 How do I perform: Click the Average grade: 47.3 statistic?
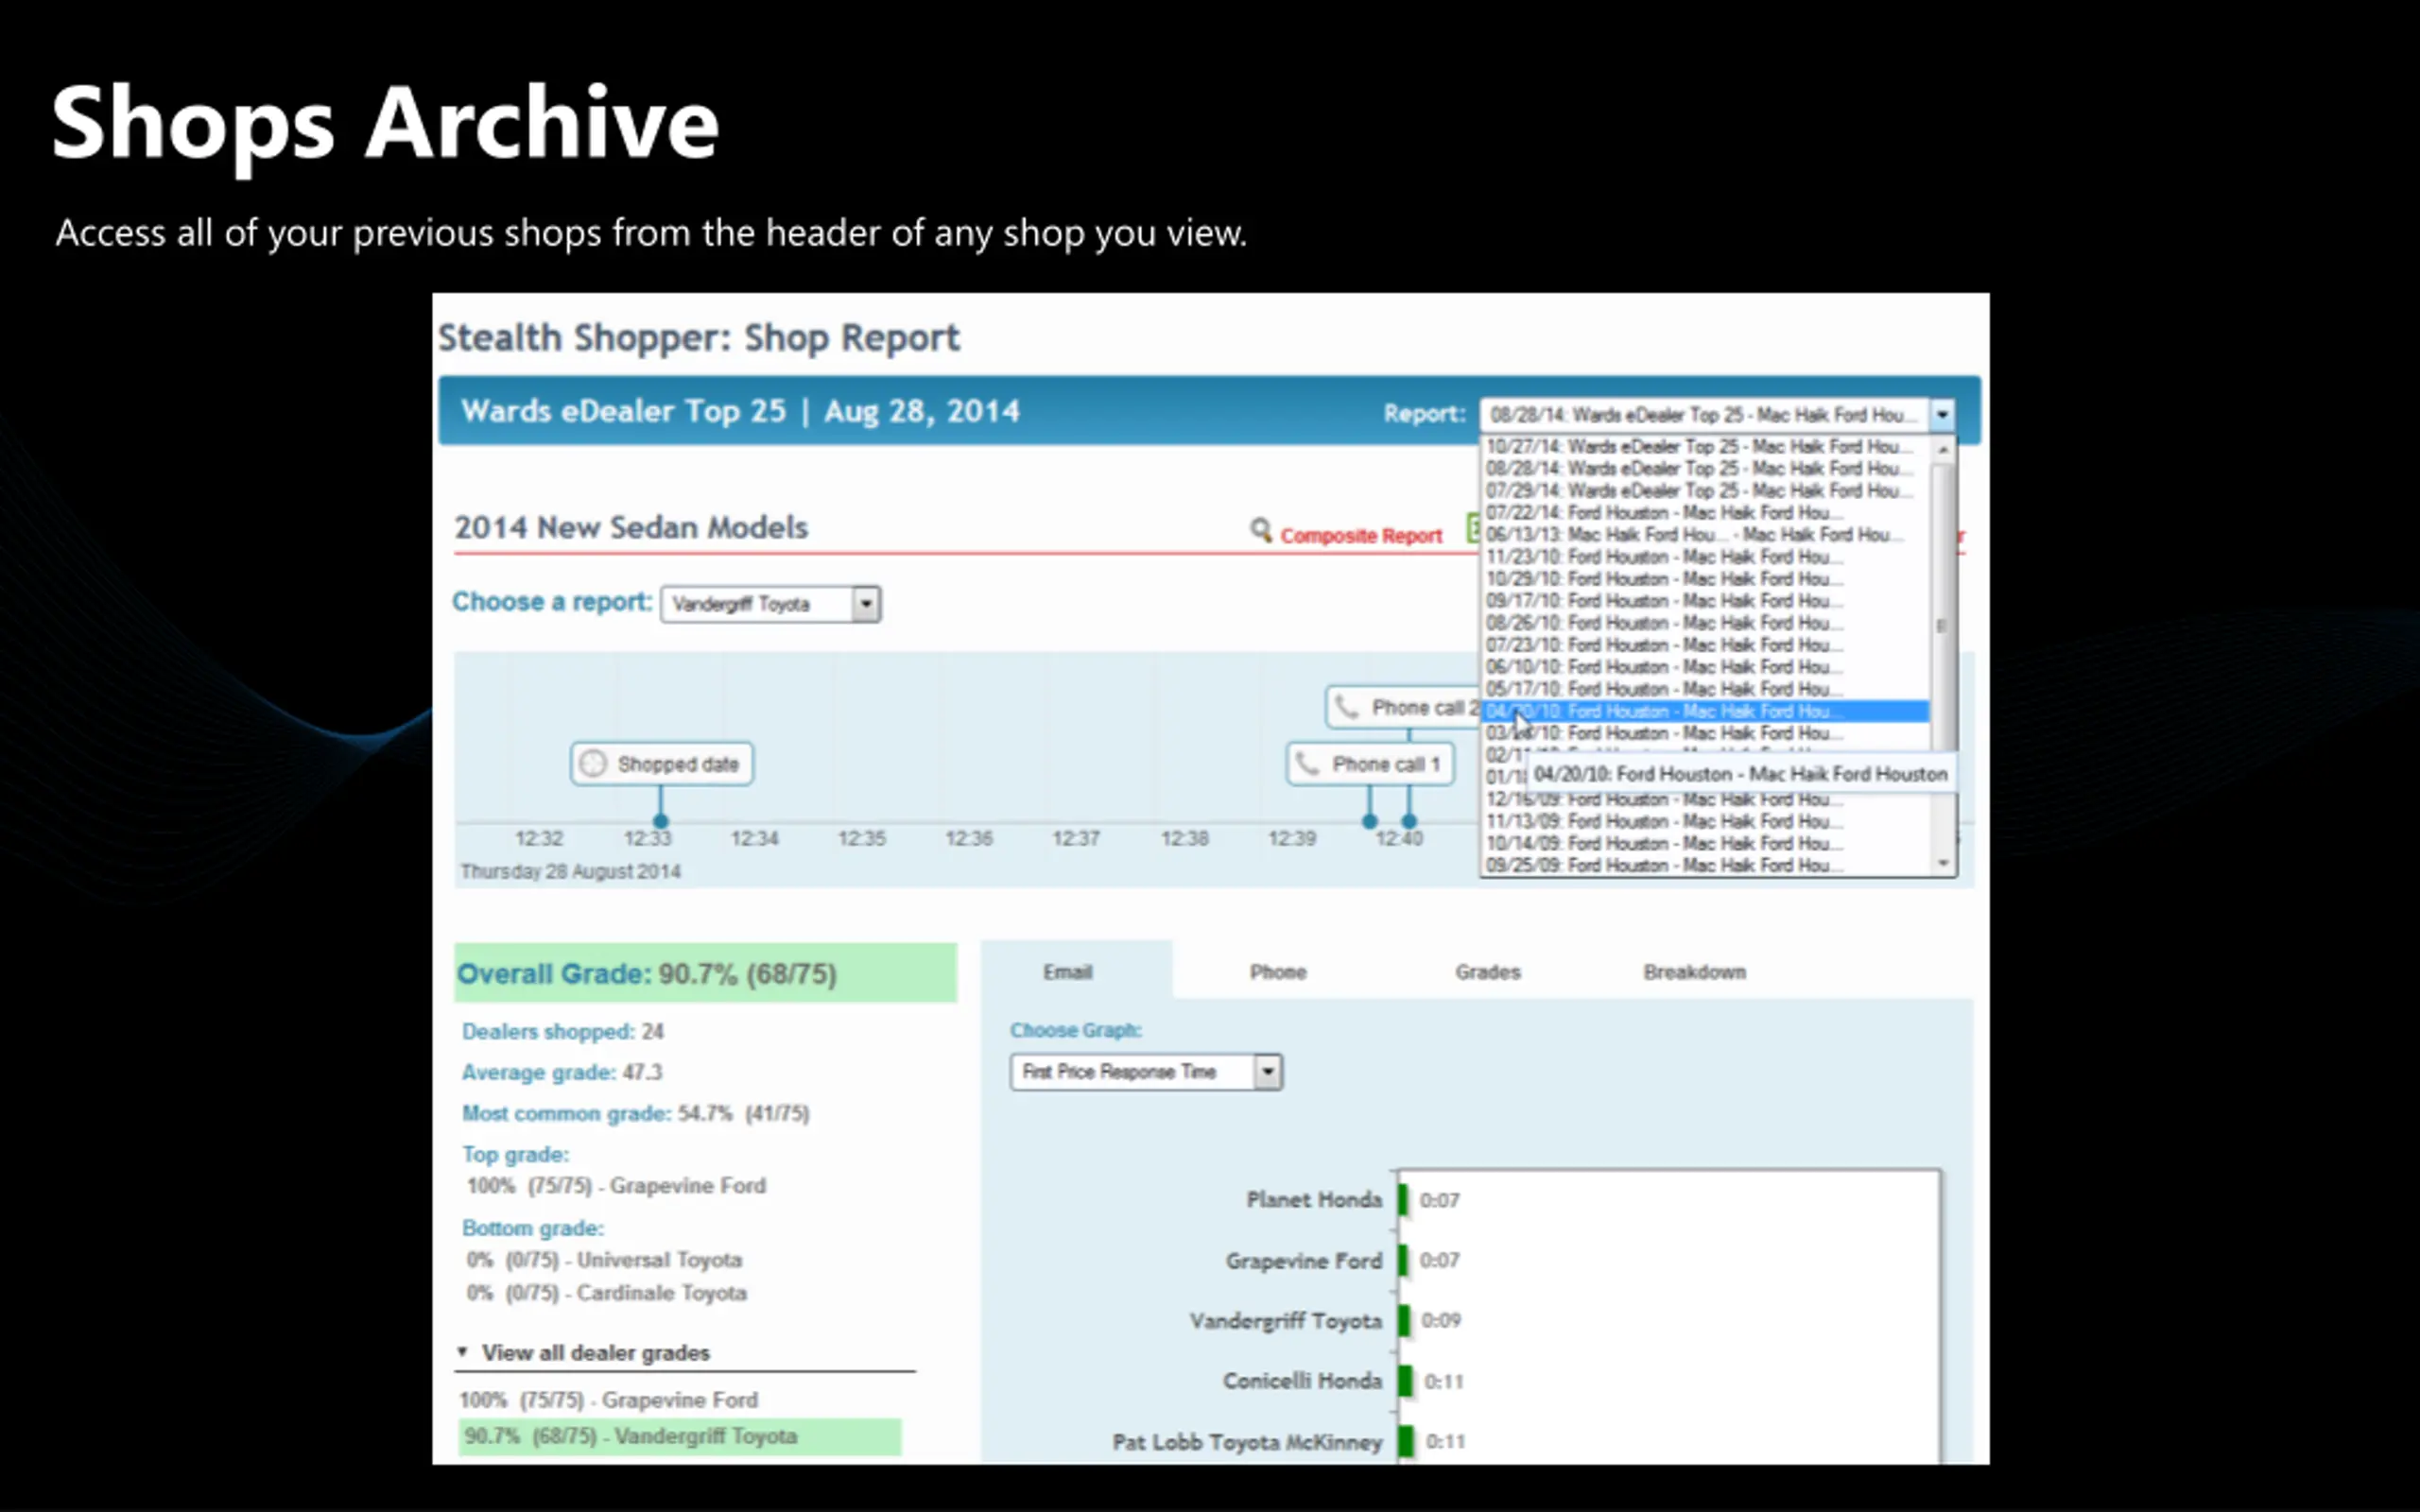tap(561, 1073)
